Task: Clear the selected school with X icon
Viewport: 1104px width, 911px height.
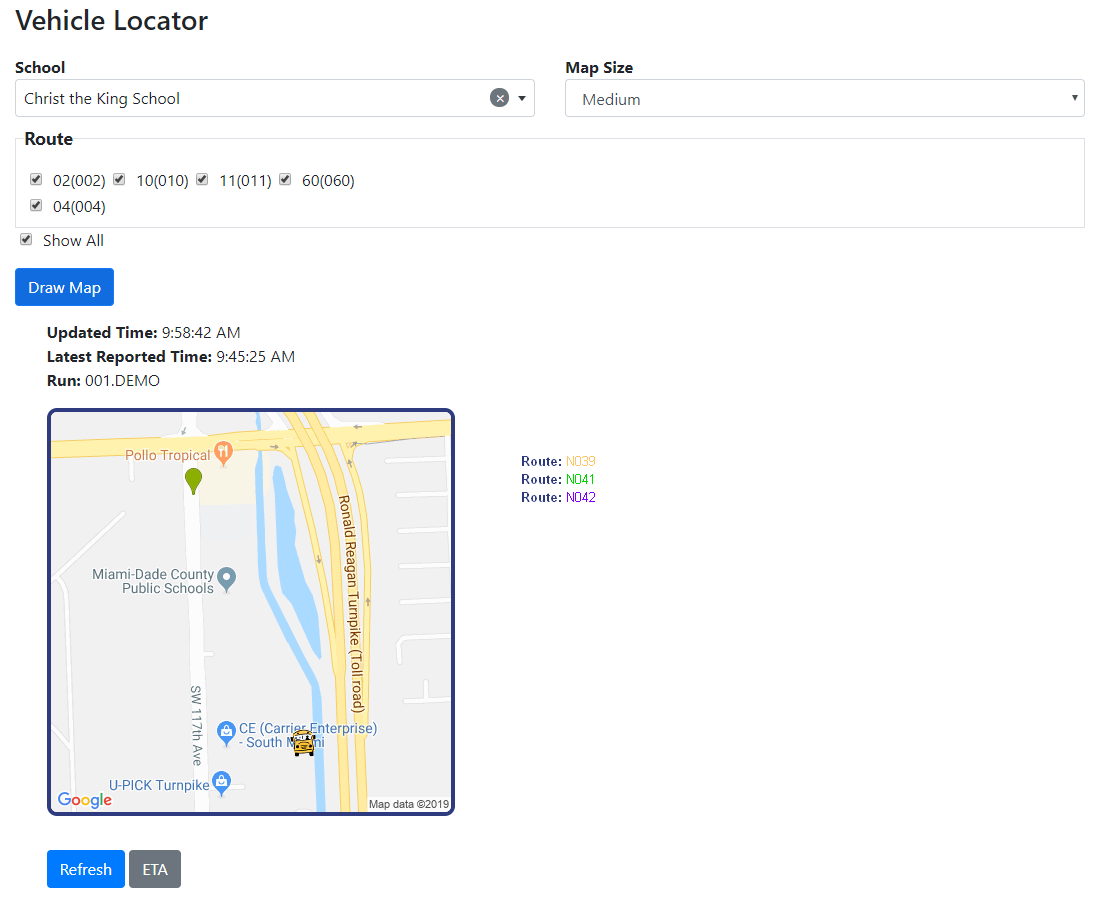Action: point(499,98)
